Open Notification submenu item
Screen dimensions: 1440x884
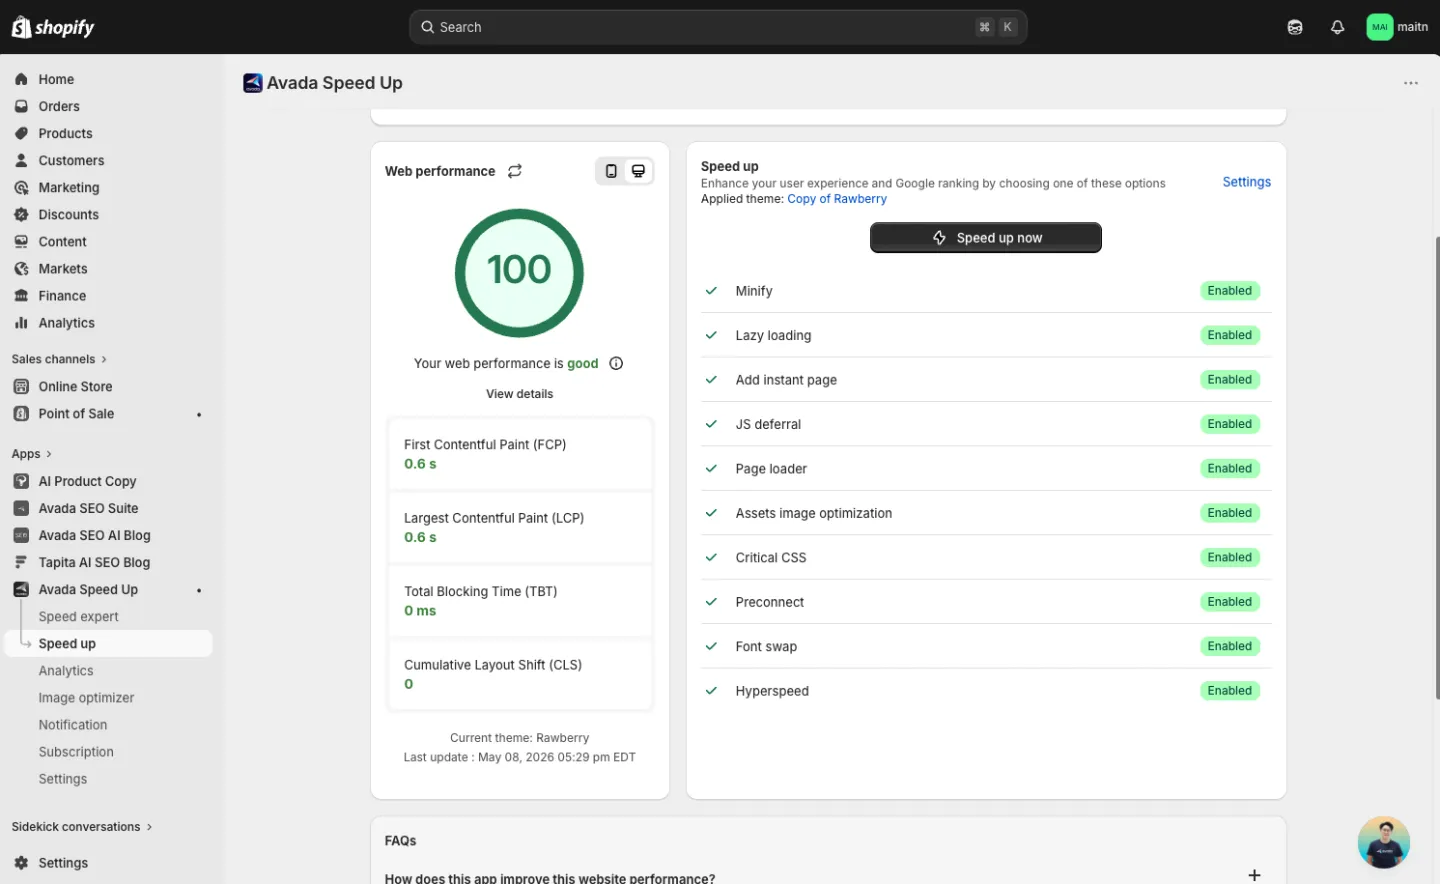pos(73,725)
